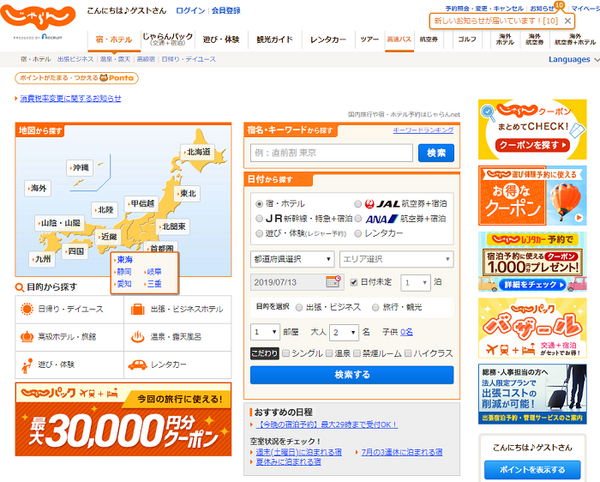Open the レンタカー navigation tab
This screenshot has height=482, width=600.
(328, 39)
